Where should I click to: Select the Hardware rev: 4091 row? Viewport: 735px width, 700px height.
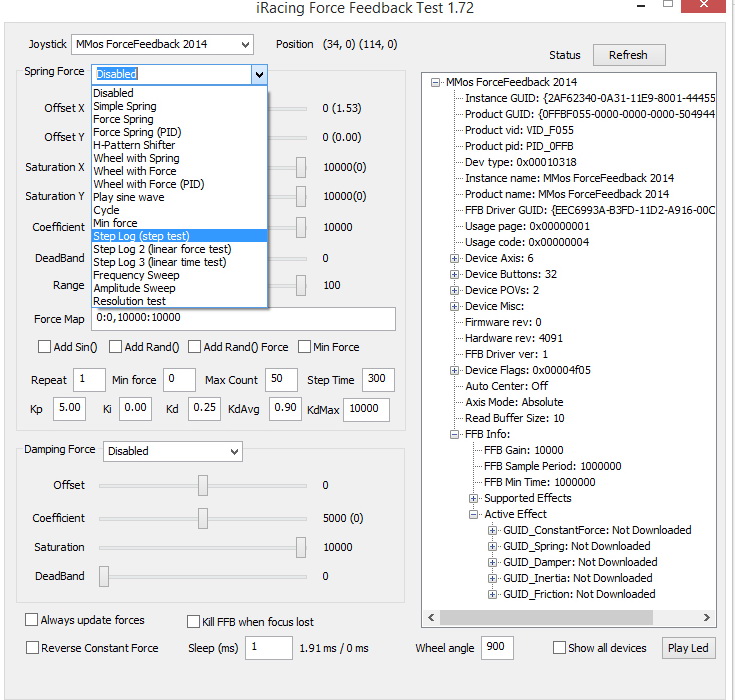(514, 339)
